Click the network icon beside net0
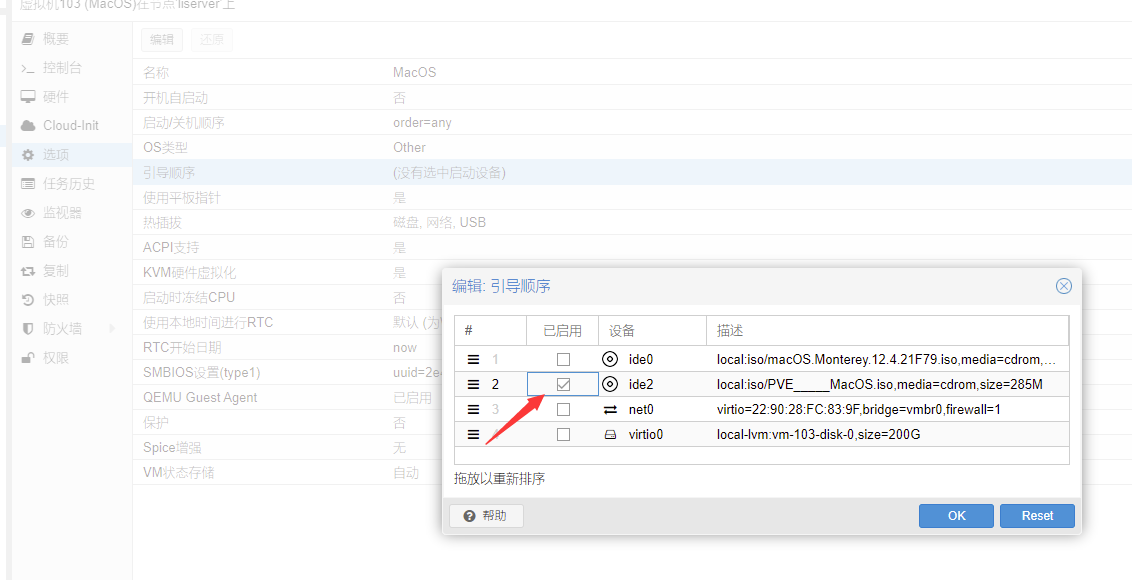The image size is (1132, 580). pyautogui.click(x=611, y=410)
